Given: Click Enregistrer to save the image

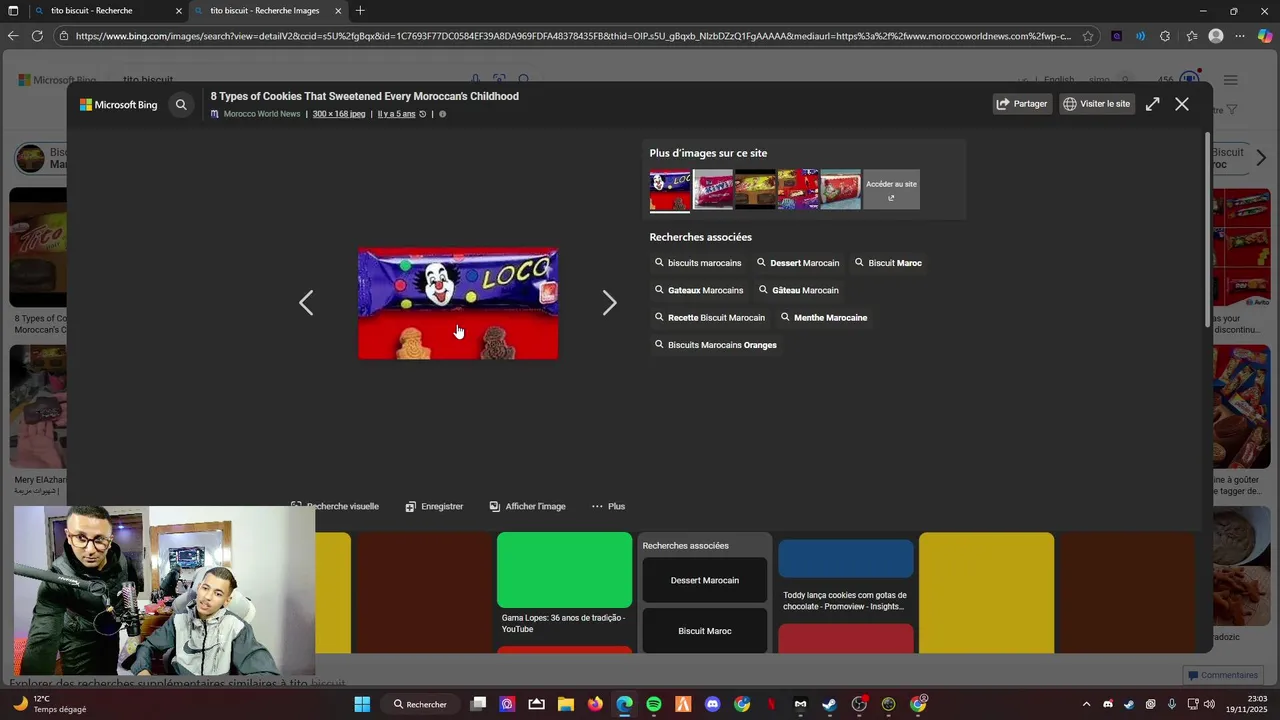Looking at the screenshot, I should [434, 506].
